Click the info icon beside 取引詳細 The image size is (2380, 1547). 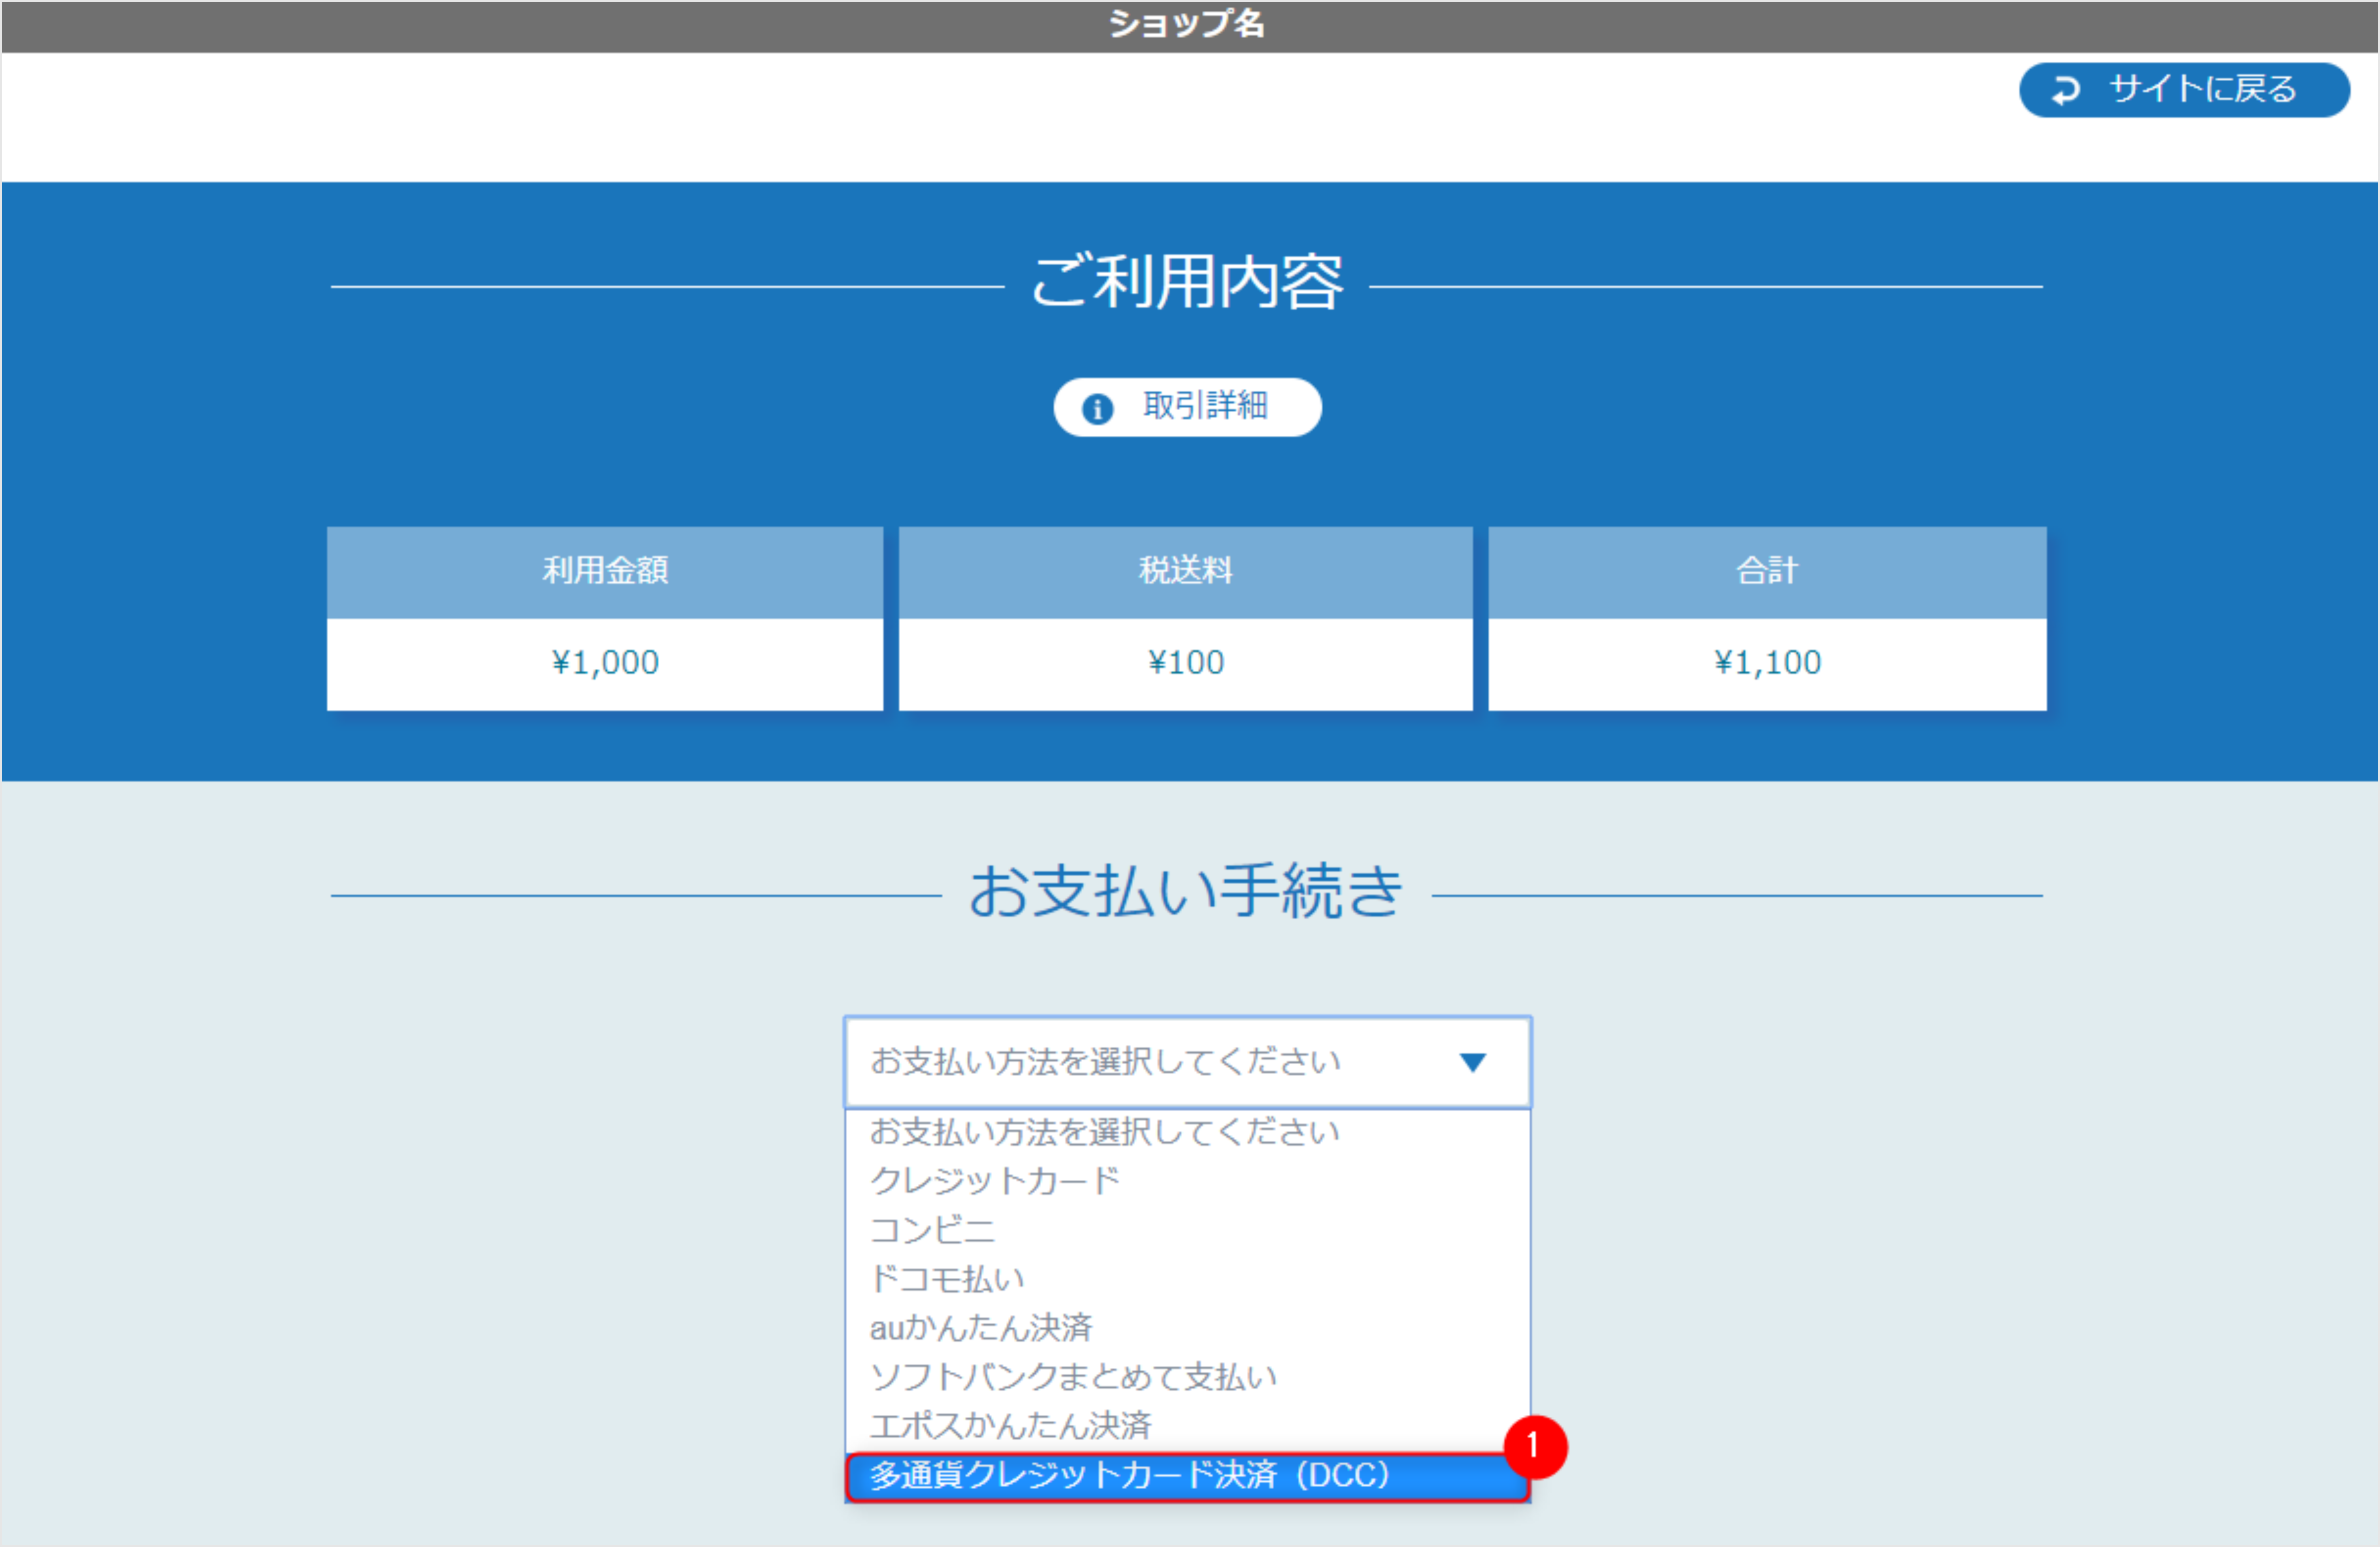coord(1097,407)
